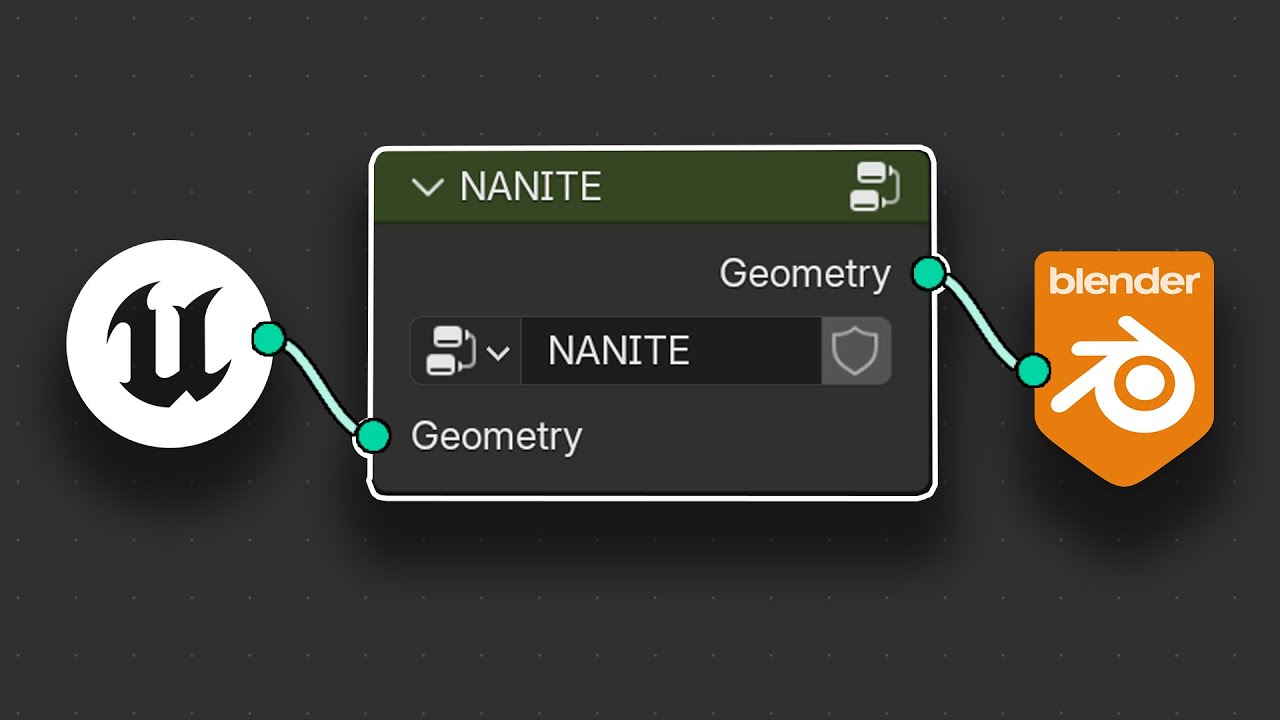Screen dimensions: 1280x720
Task: Collapse the NANITE node with header chevron
Action: pyautogui.click(x=428, y=187)
